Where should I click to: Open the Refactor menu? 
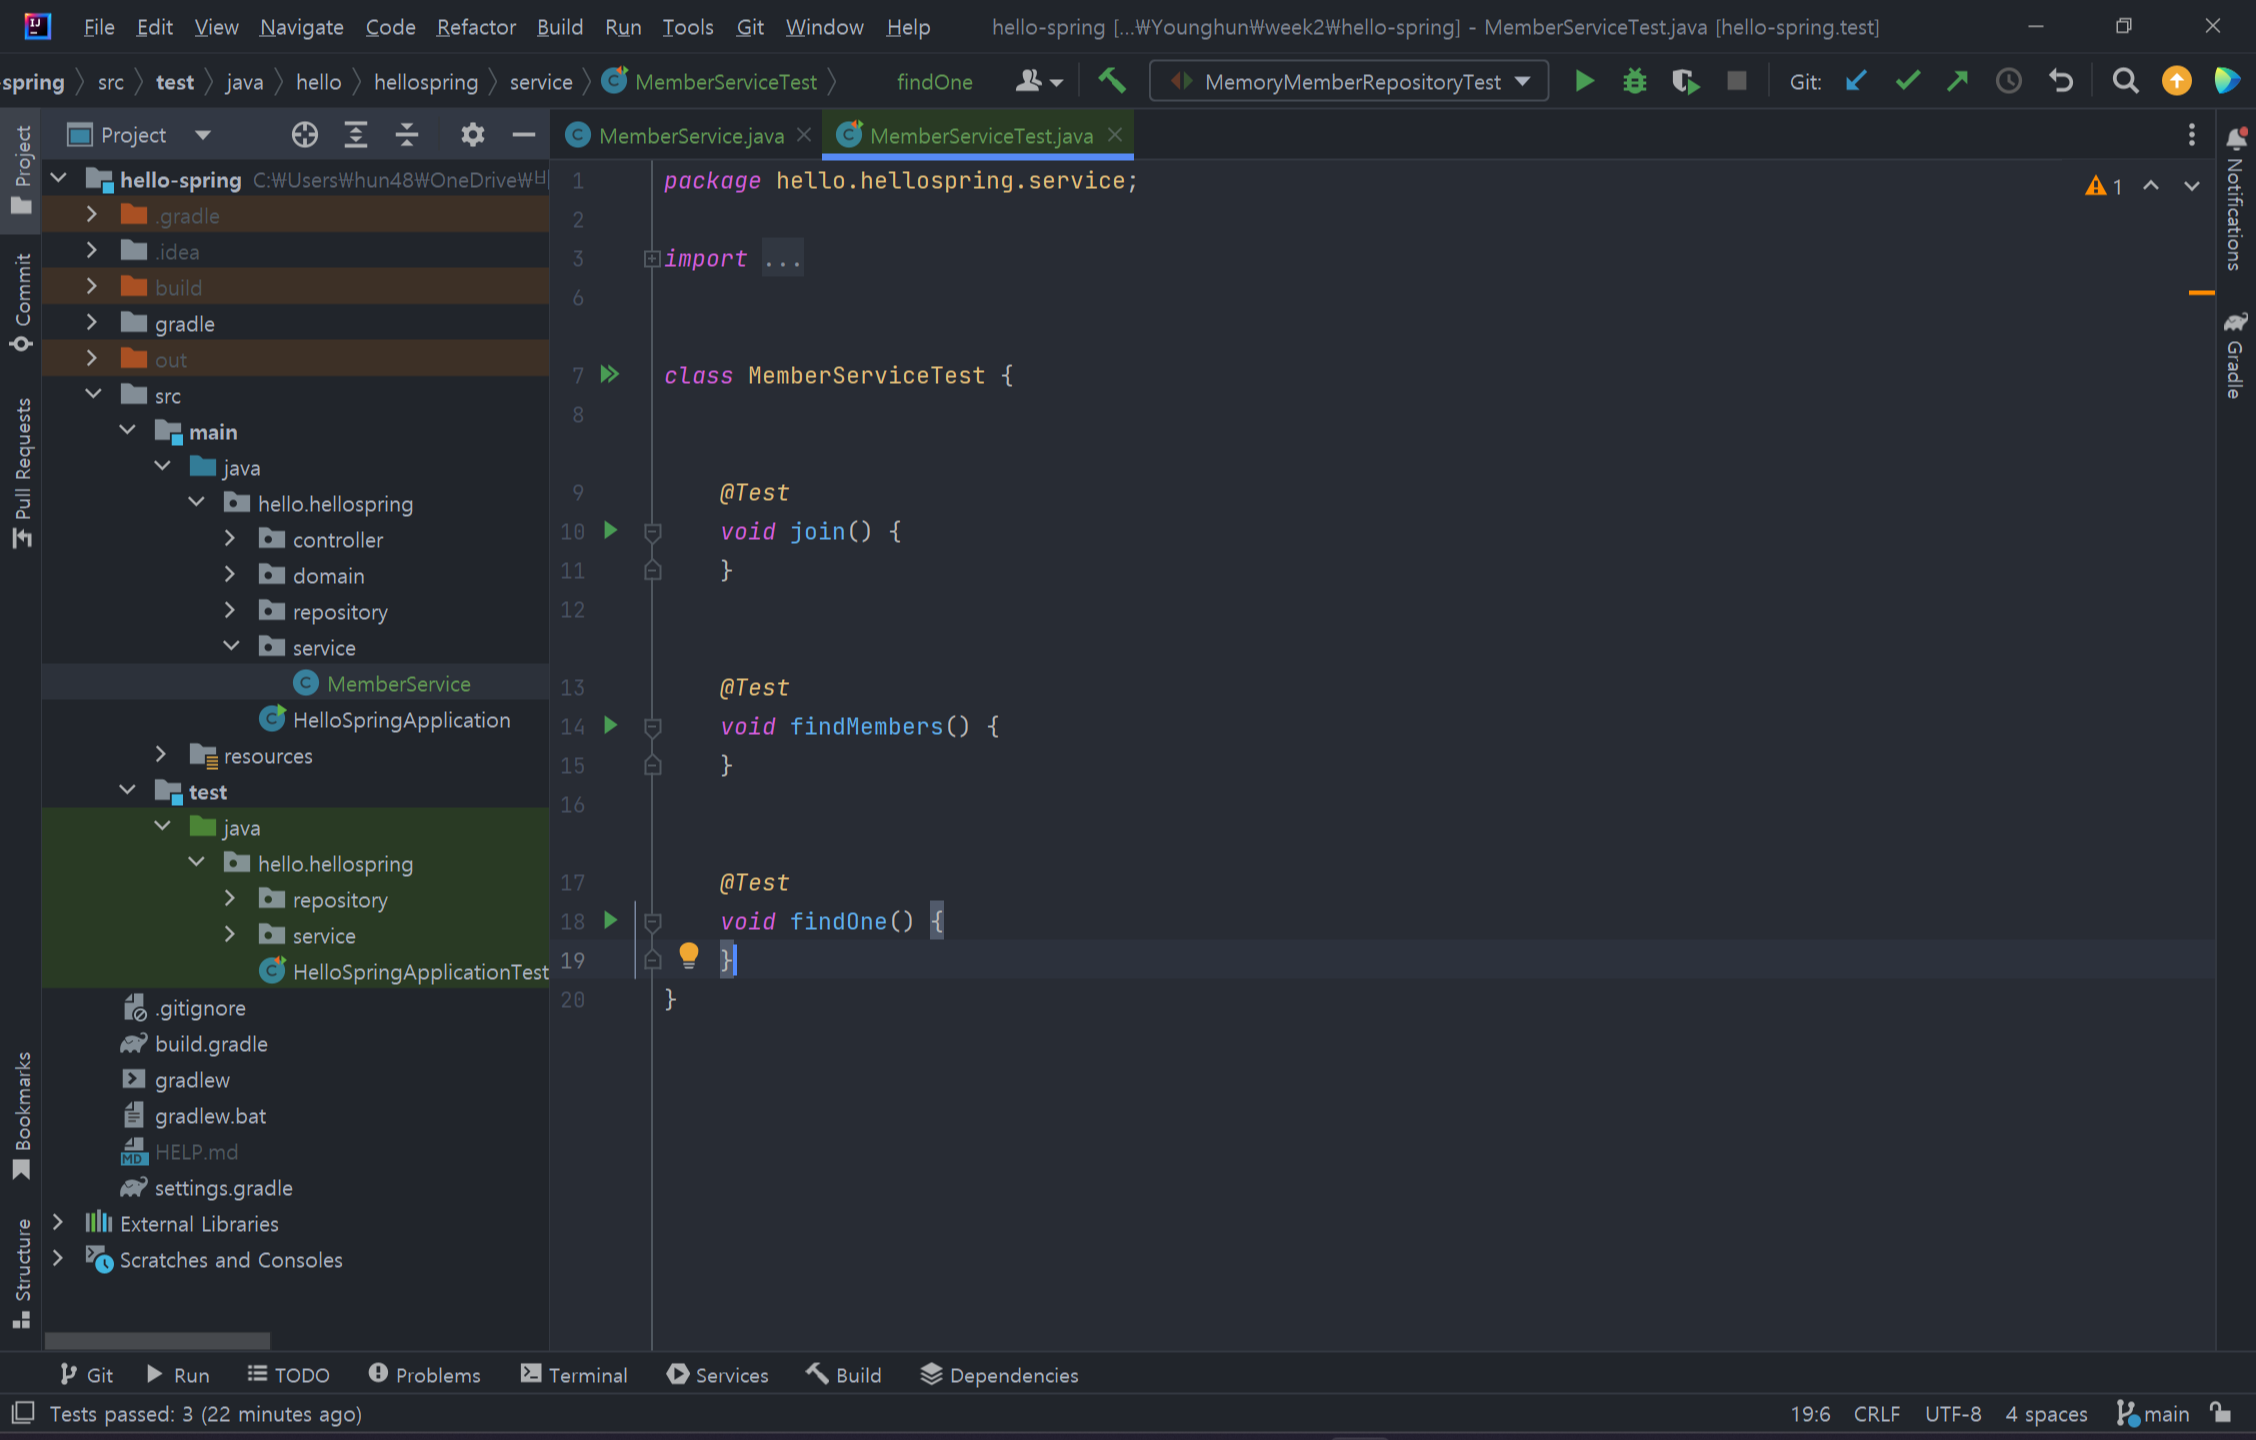pos(475,27)
